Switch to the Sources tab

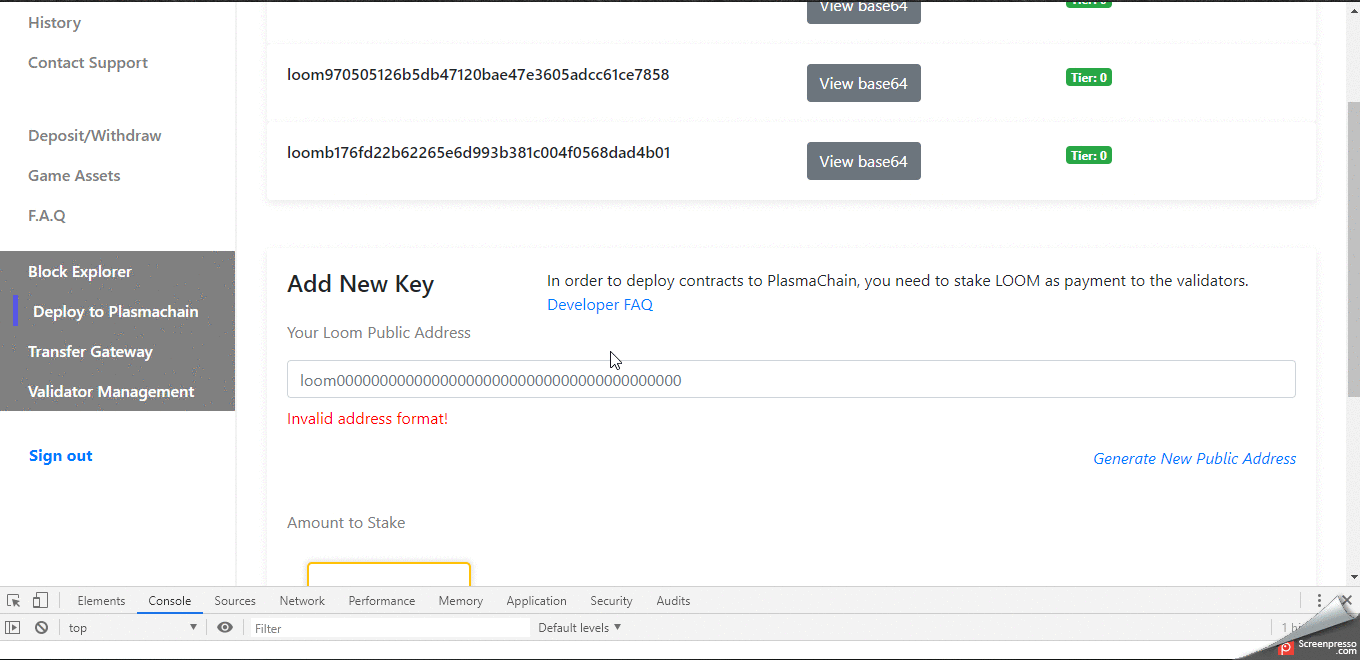click(x=235, y=600)
